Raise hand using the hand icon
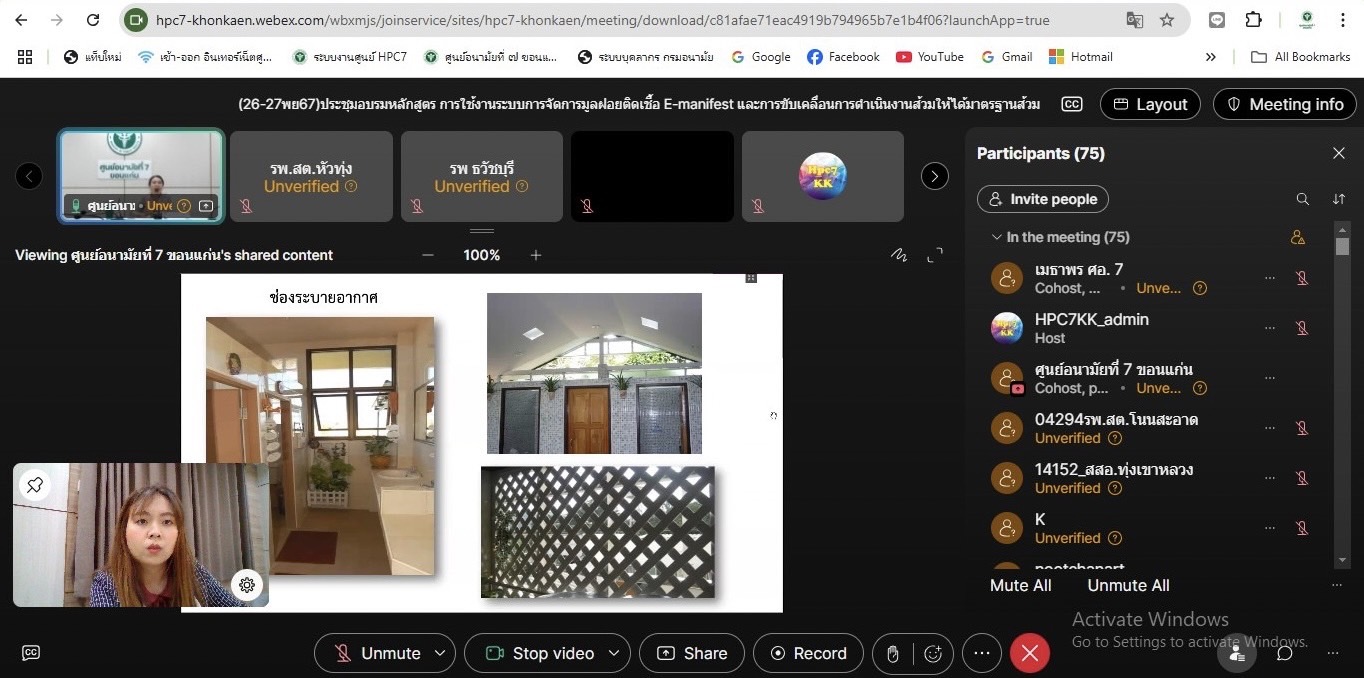 click(x=893, y=654)
